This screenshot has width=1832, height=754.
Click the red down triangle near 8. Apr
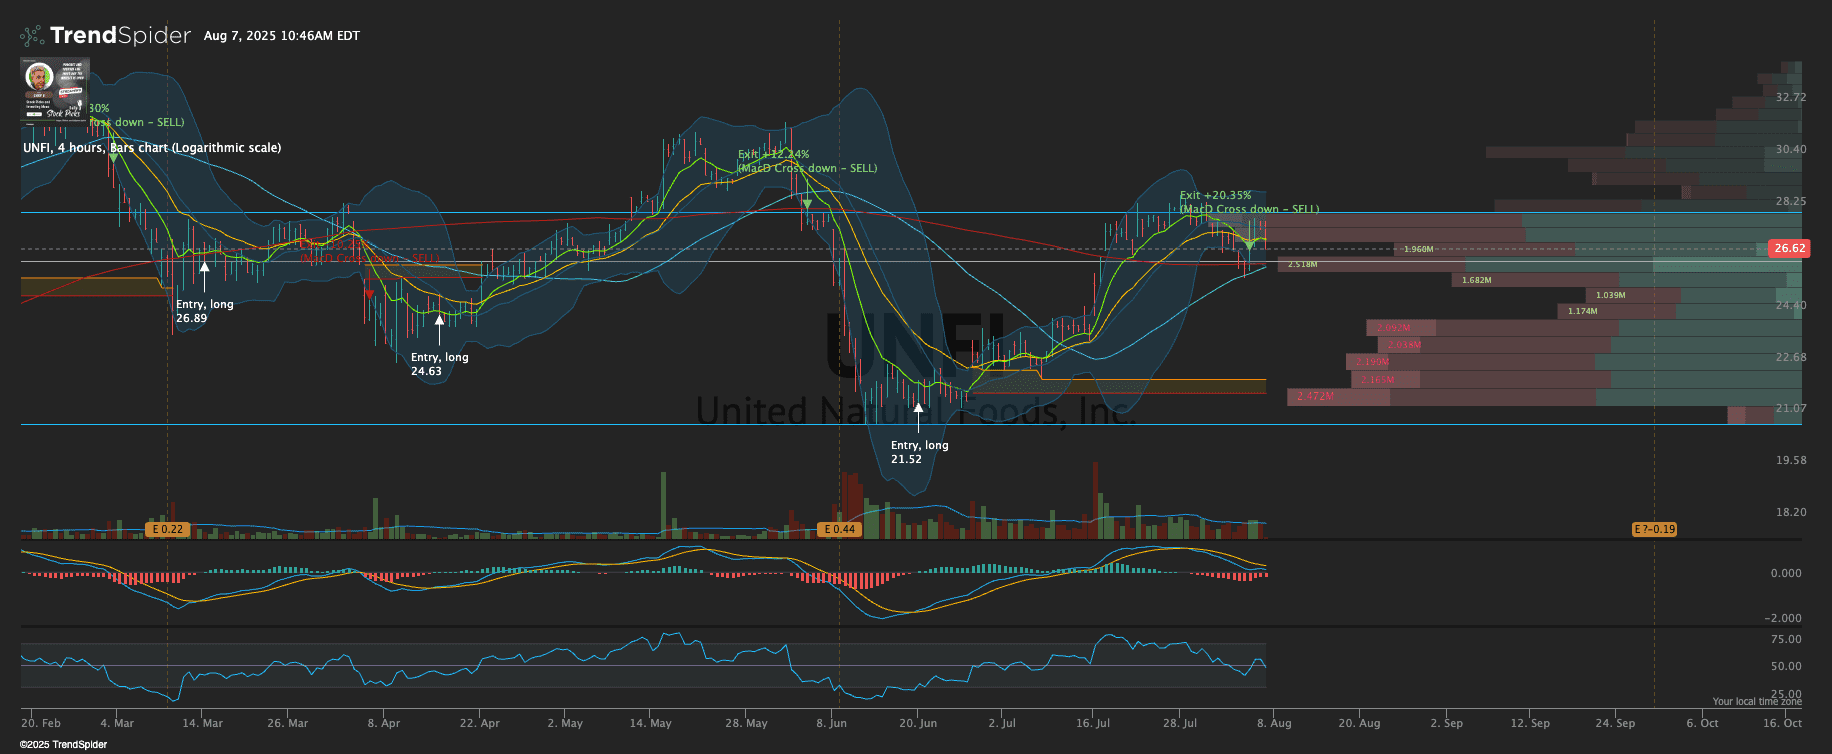click(x=368, y=294)
